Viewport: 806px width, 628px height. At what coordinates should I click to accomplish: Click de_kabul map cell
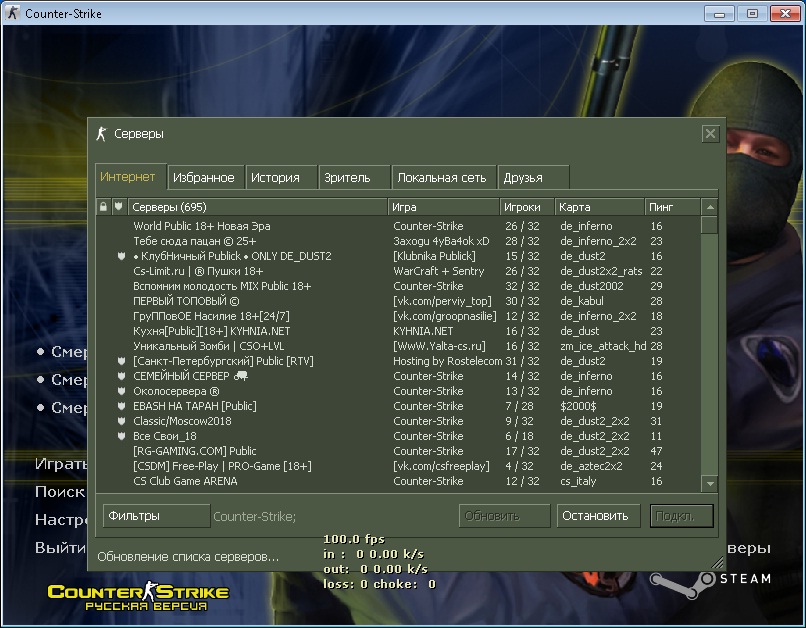pos(582,301)
